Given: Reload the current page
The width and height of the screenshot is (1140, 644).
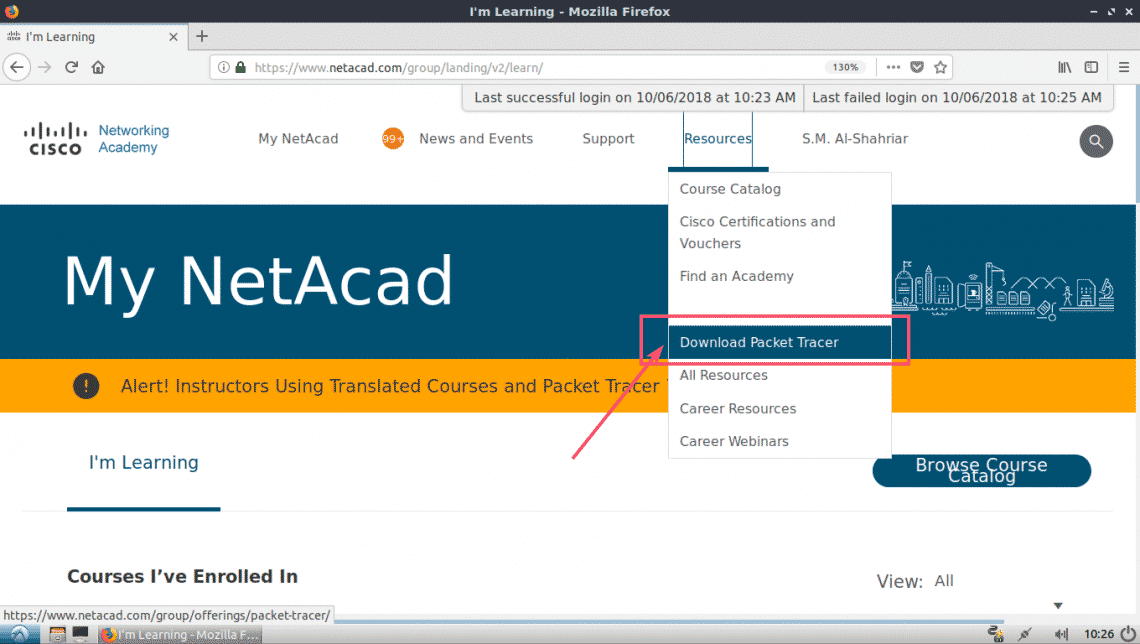Looking at the screenshot, I should (71, 68).
